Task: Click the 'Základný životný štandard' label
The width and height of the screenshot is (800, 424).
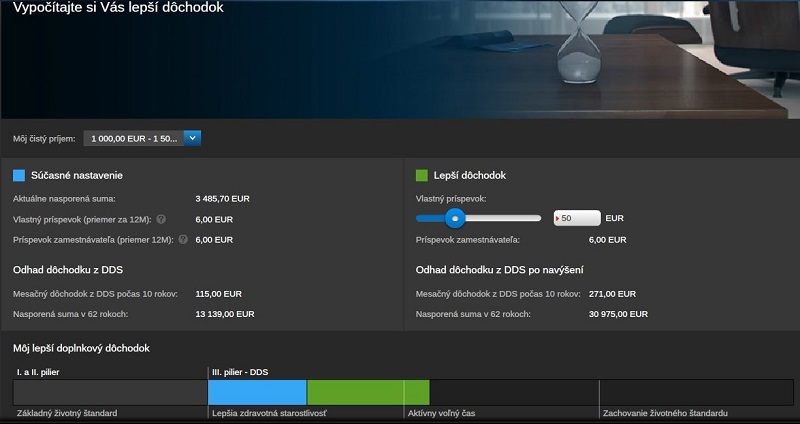Action: pyautogui.click(x=67, y=413)
